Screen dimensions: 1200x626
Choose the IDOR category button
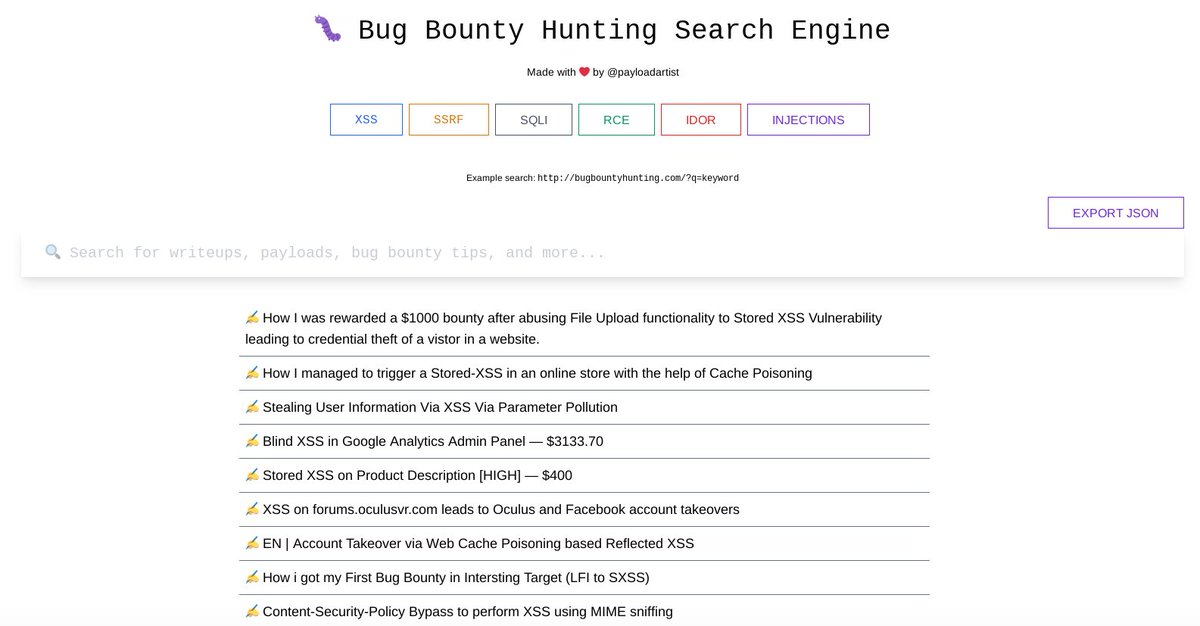pos(701,120)
